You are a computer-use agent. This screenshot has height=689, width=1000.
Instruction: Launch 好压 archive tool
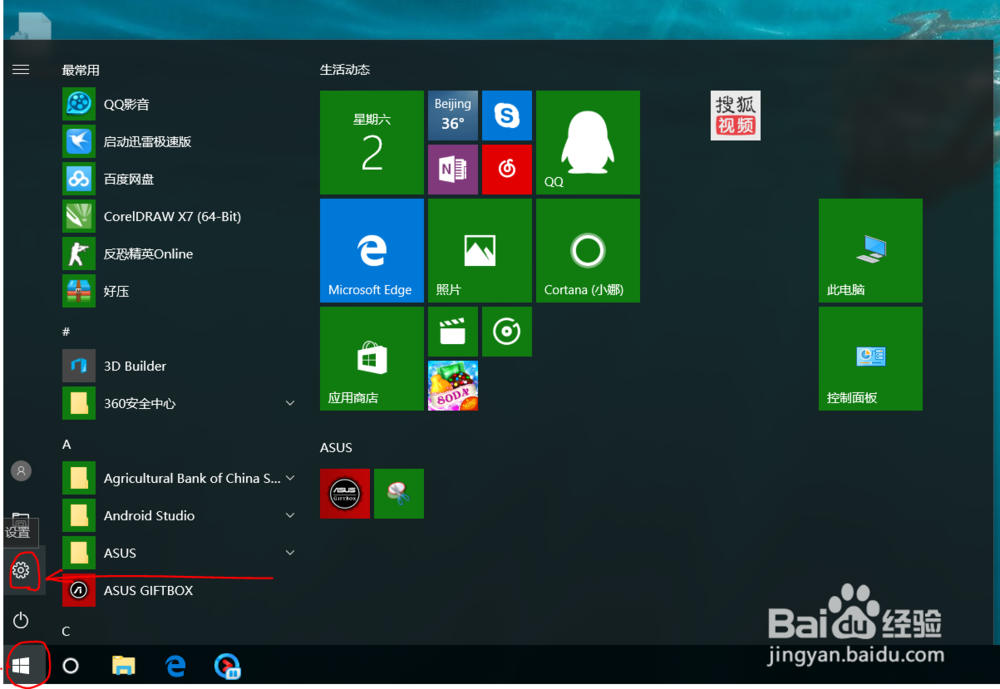tap(179, 291)
